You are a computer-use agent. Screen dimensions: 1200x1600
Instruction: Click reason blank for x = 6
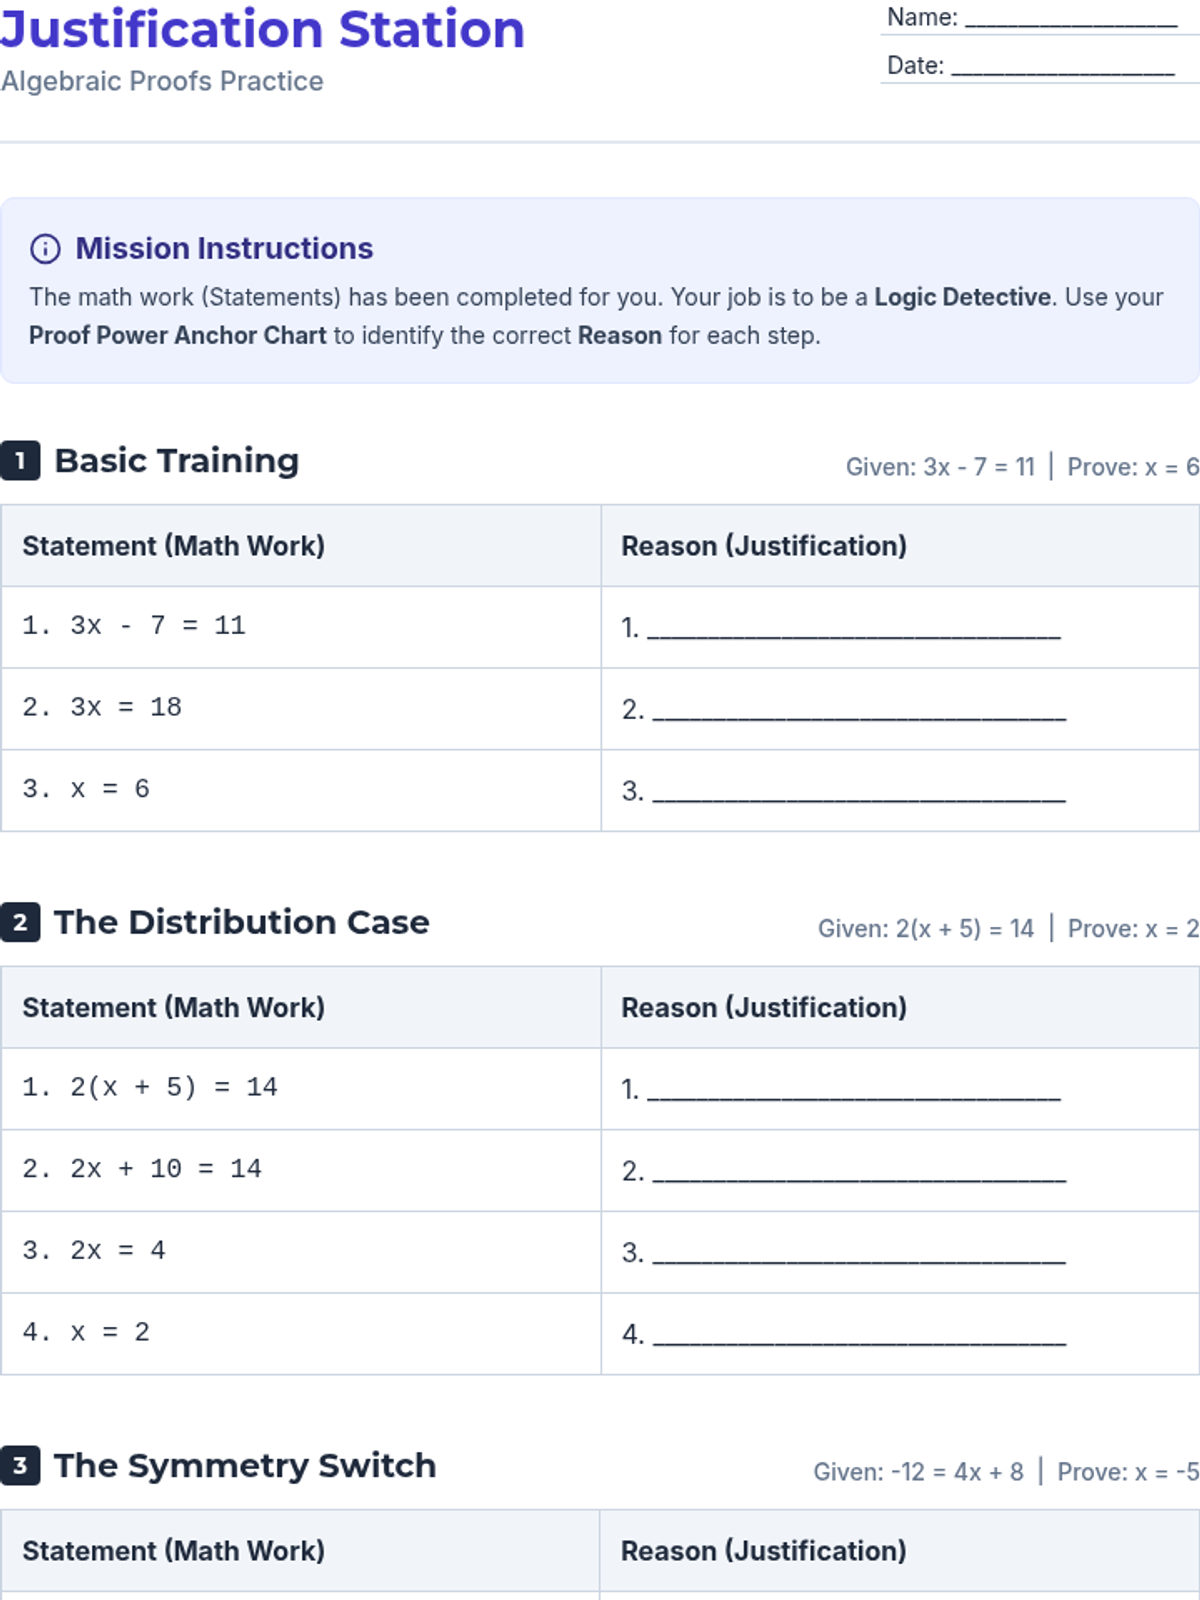point(858,792)
